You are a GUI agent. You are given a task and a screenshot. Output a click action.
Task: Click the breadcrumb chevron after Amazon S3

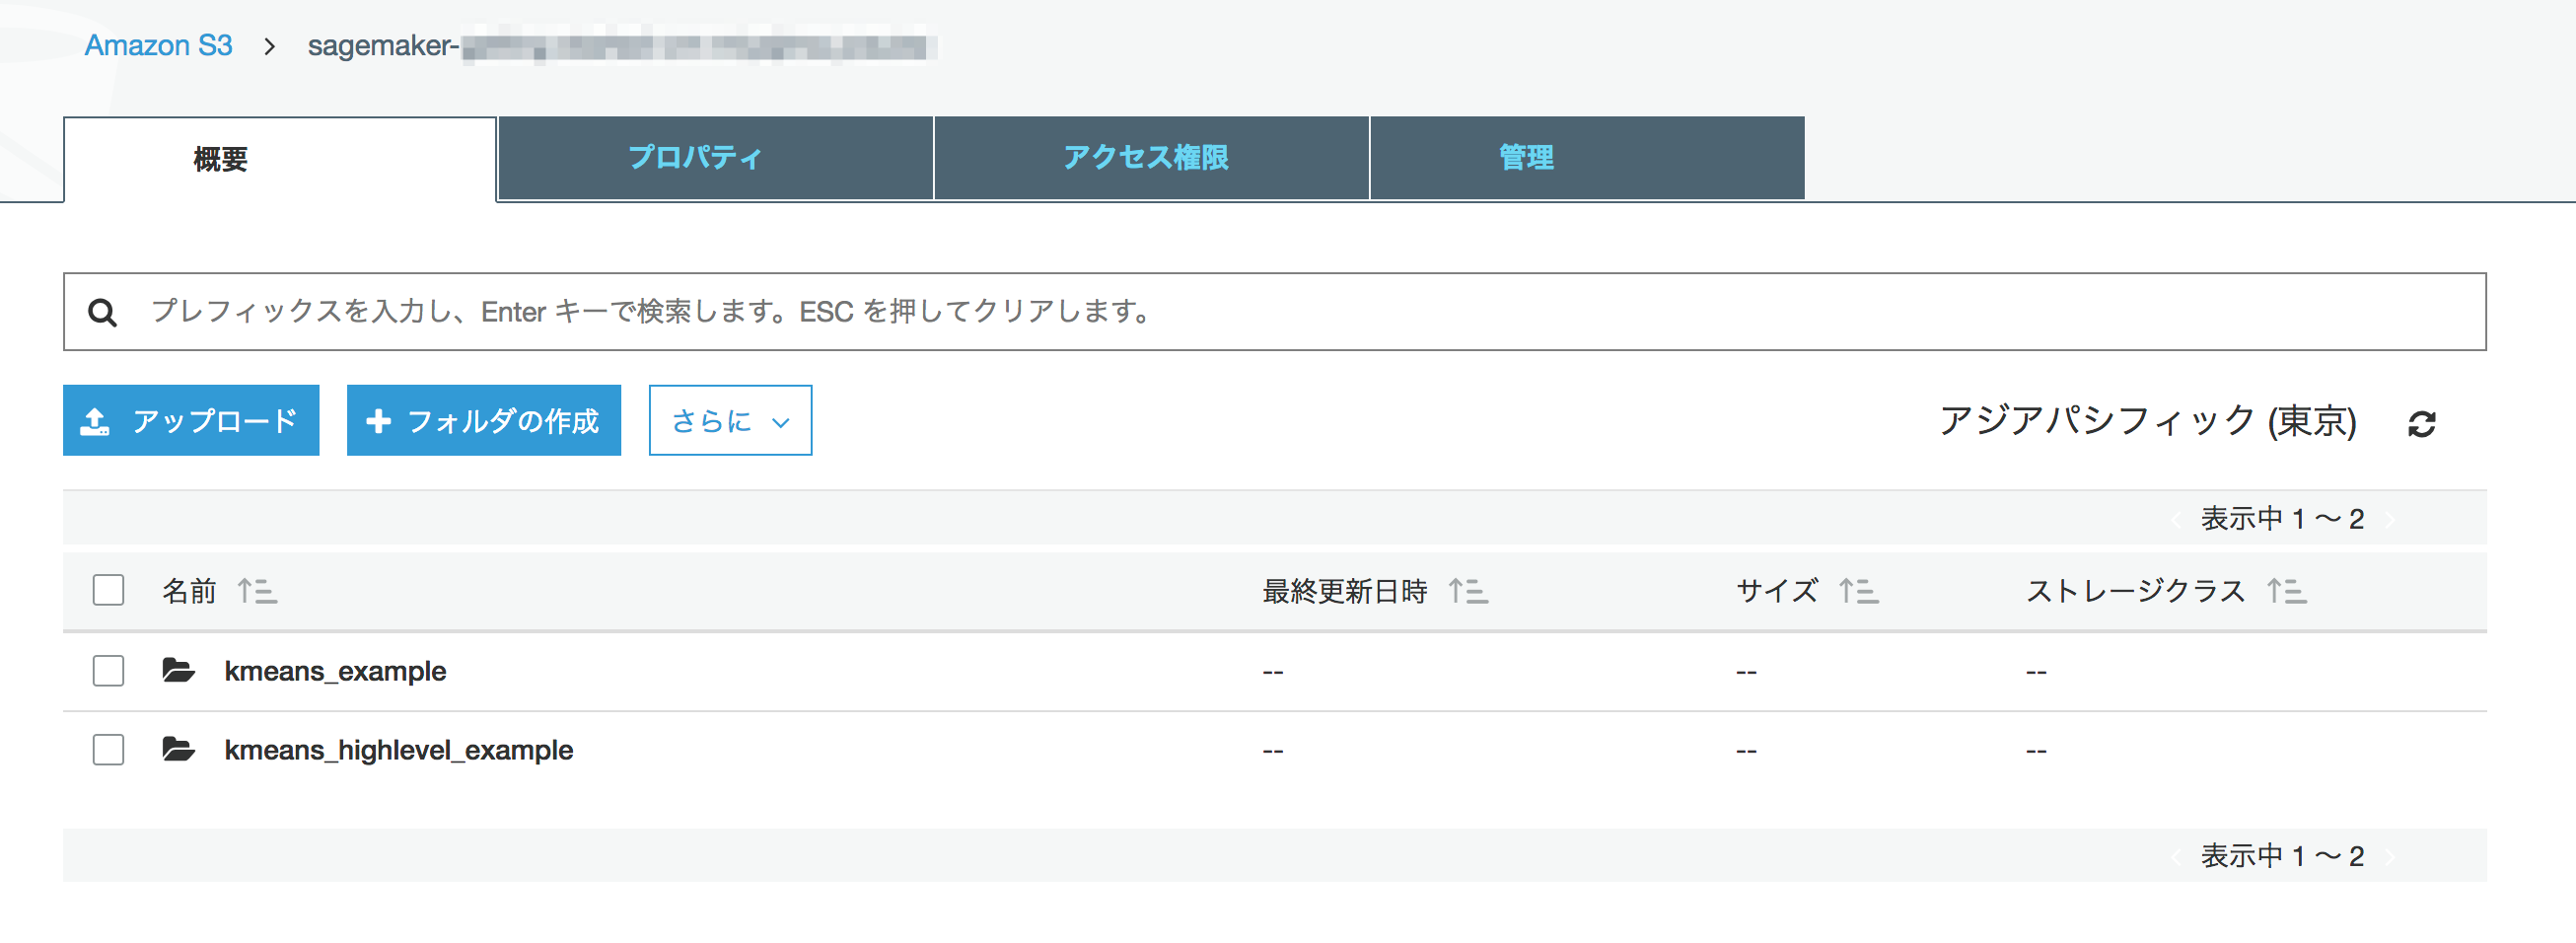click(x=269, y=47)
